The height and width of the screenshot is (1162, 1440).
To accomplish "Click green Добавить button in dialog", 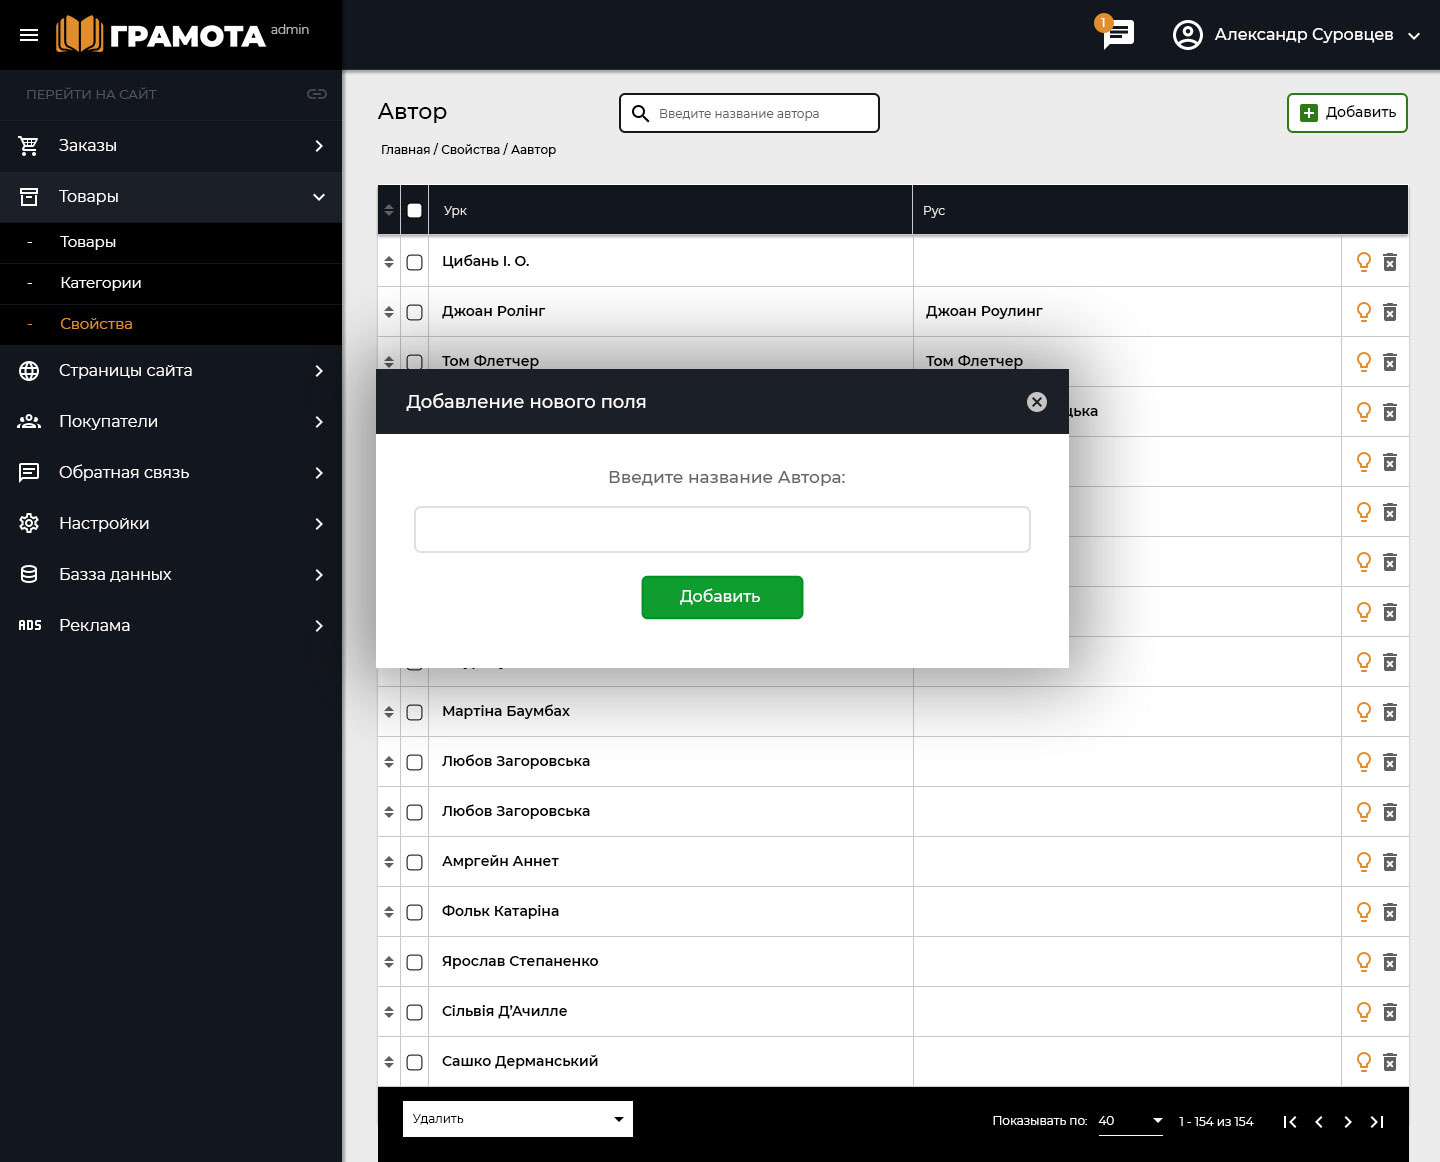I will (722, 597).
